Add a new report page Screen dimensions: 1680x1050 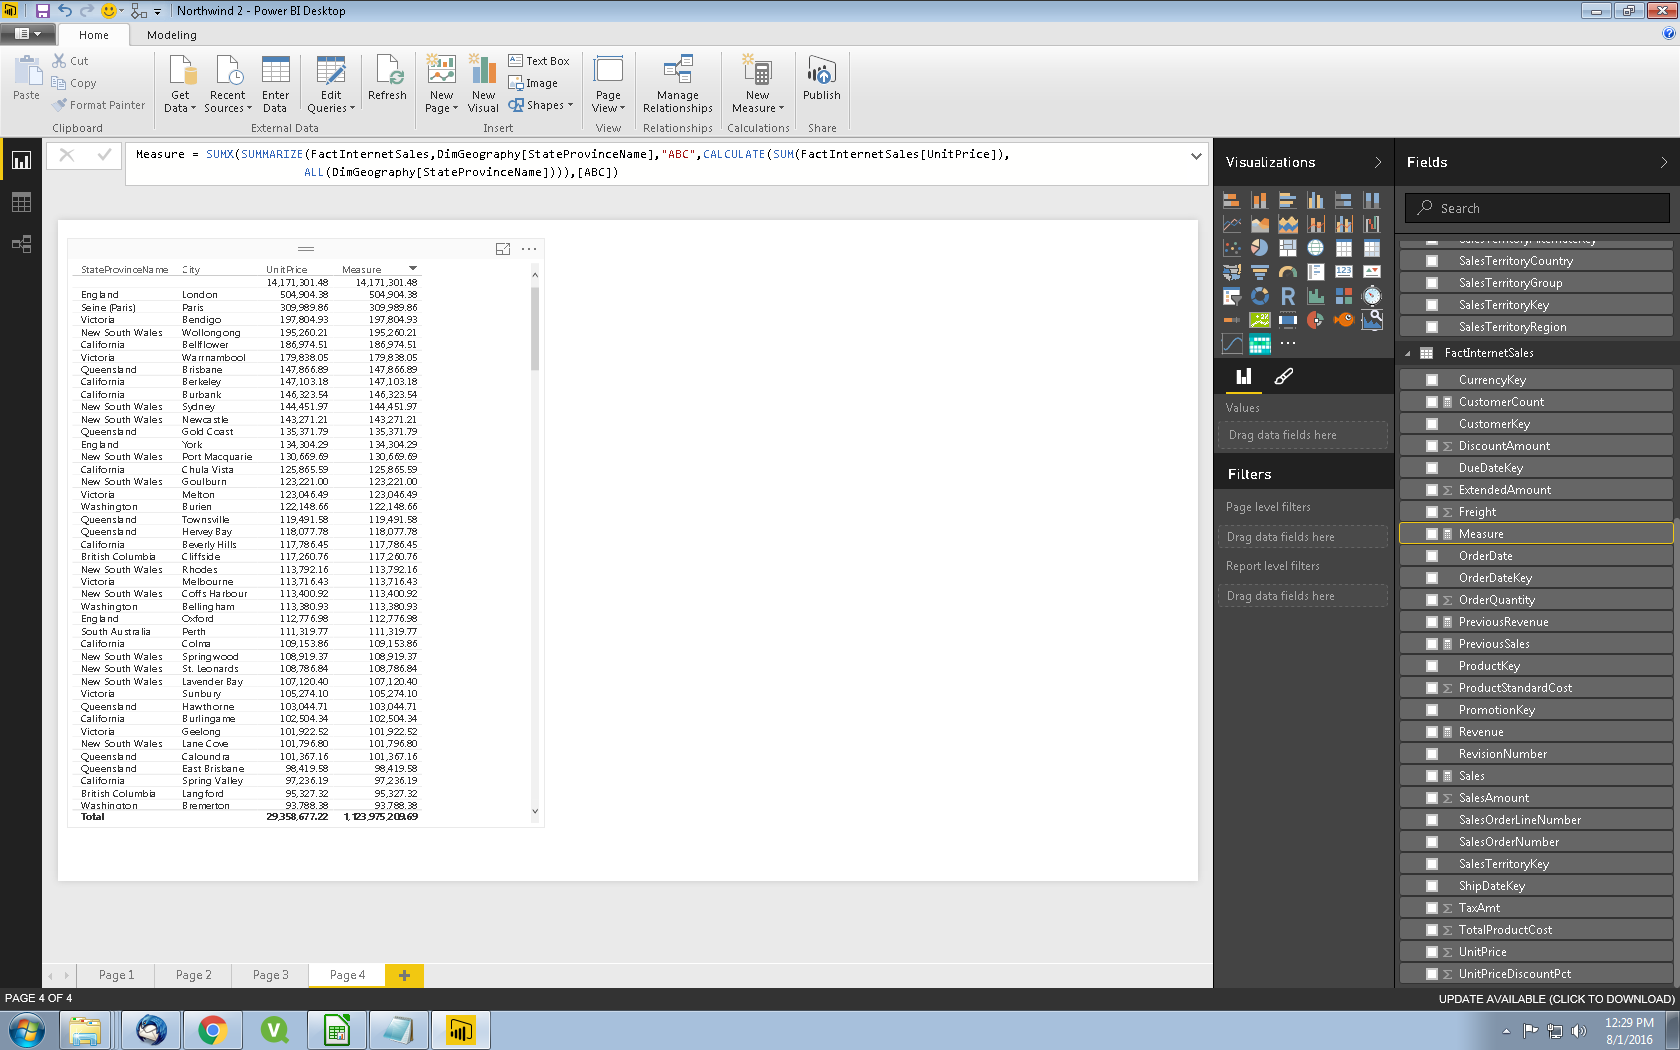(404, 975)
